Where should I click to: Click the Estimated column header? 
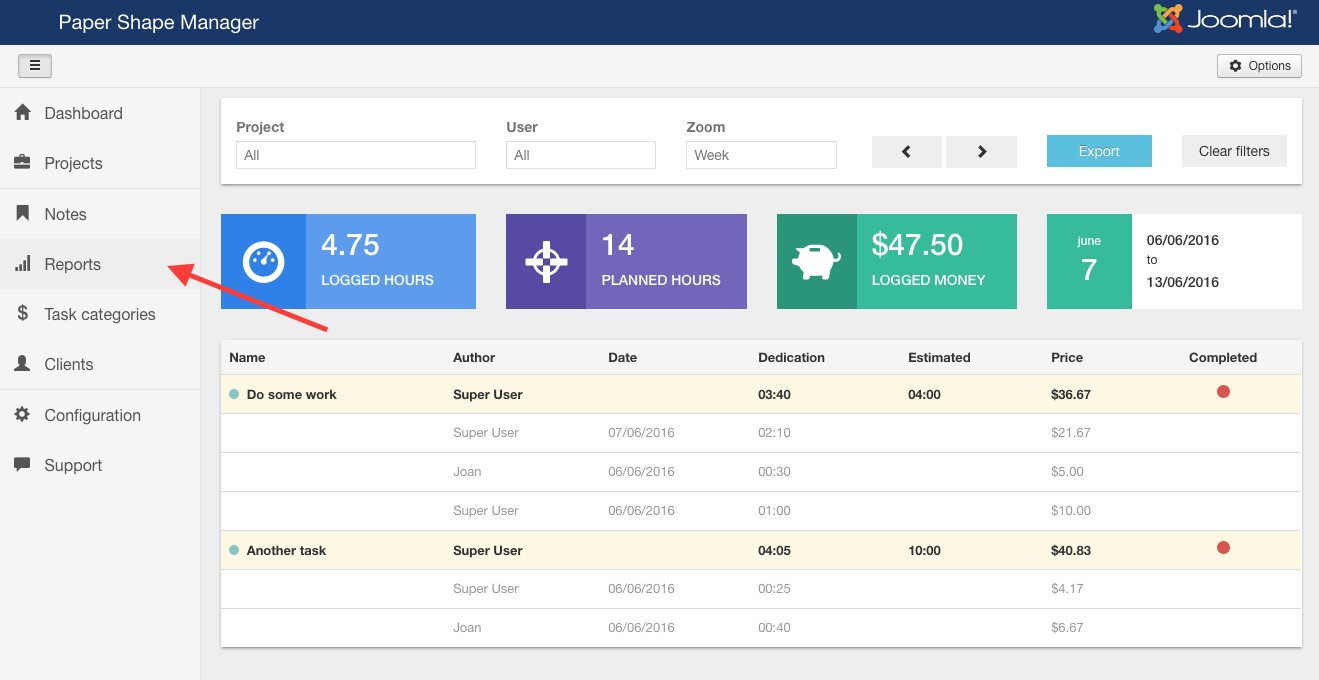(939, 357)
